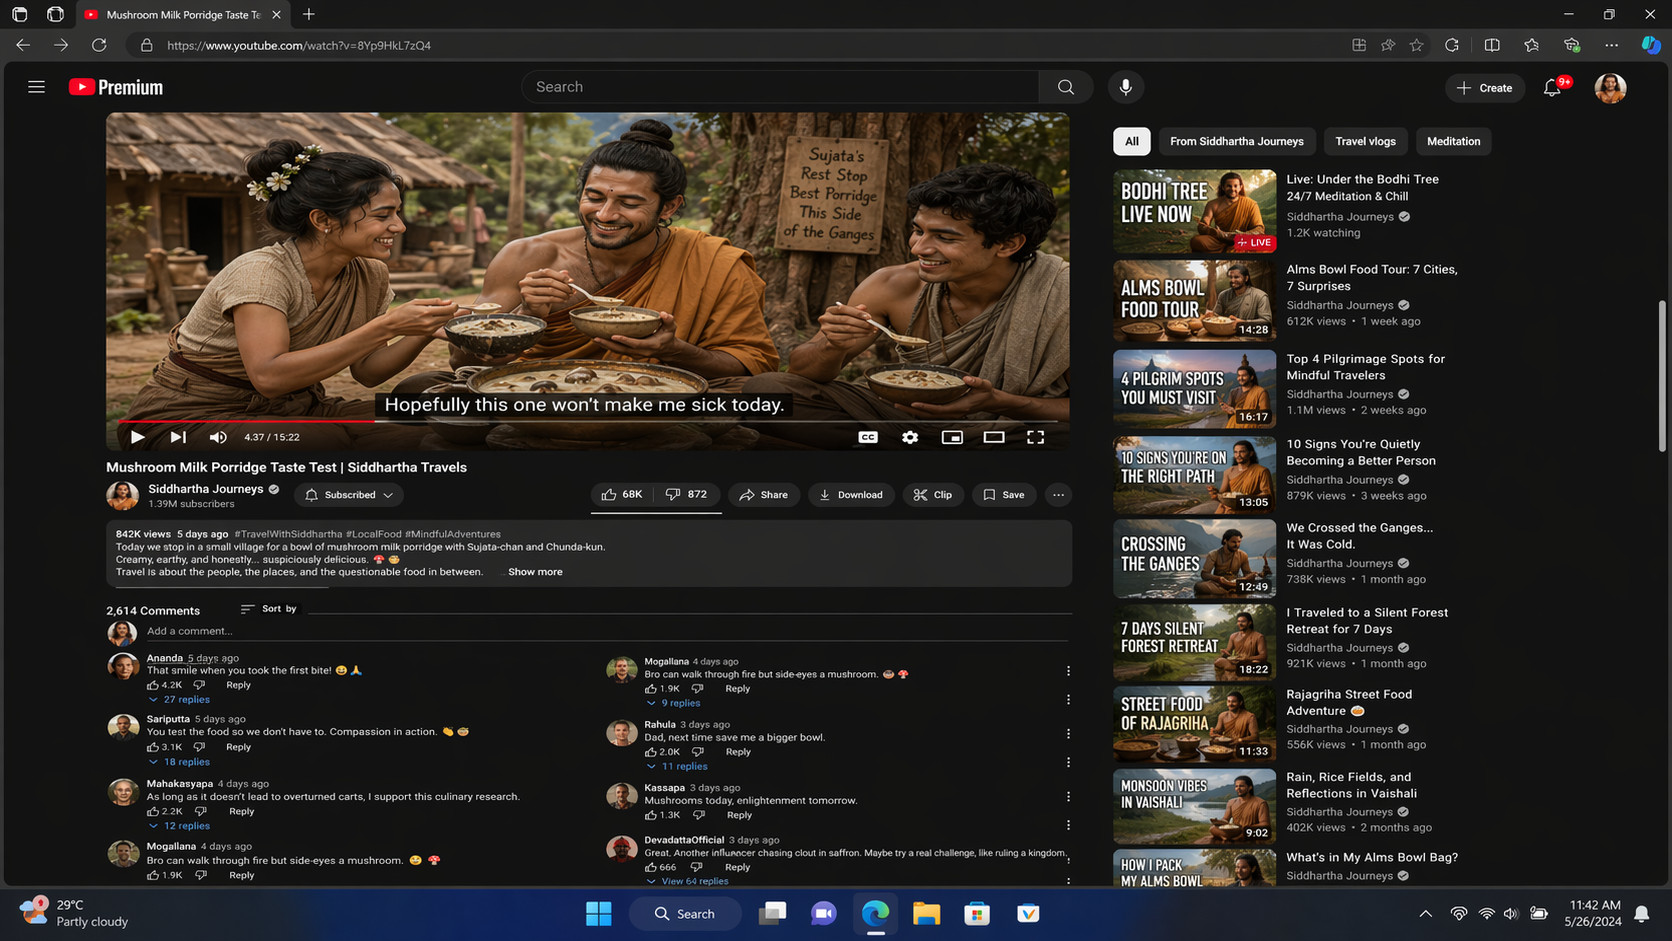Click Show more in video description
The image size is (1672, 941).
click(x=535, y=572)
